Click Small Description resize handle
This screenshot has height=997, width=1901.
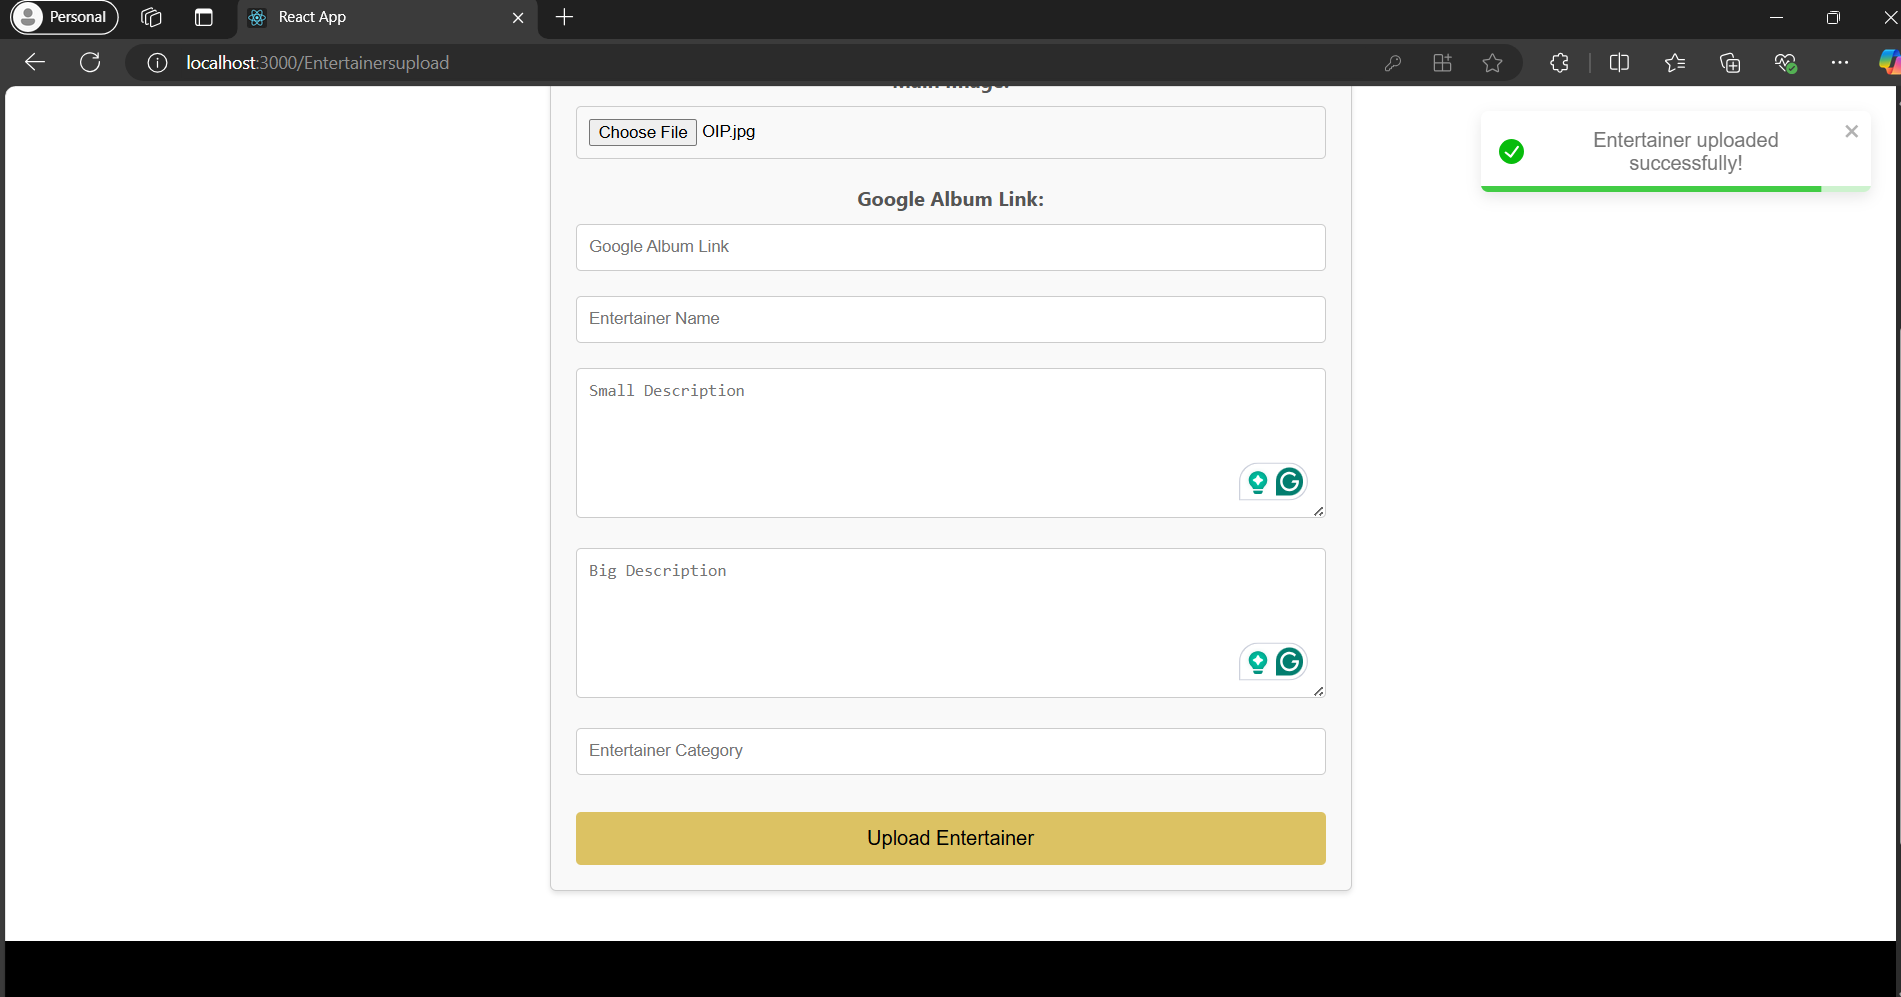click(1319, 511)
